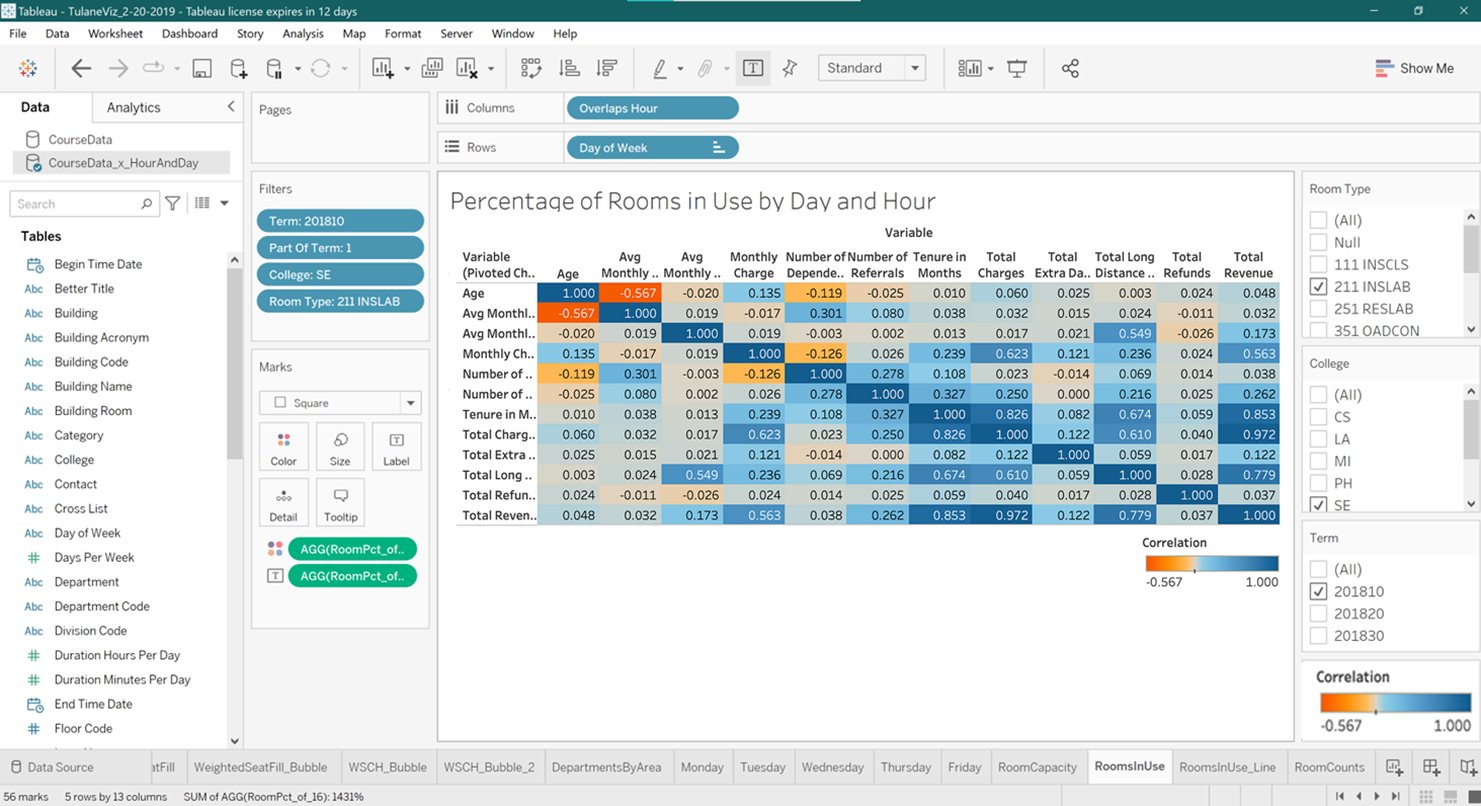This screenshot has width=1481, height=806.
Task: Click the Tableau start page logo icon
Action: pos(28,68)
